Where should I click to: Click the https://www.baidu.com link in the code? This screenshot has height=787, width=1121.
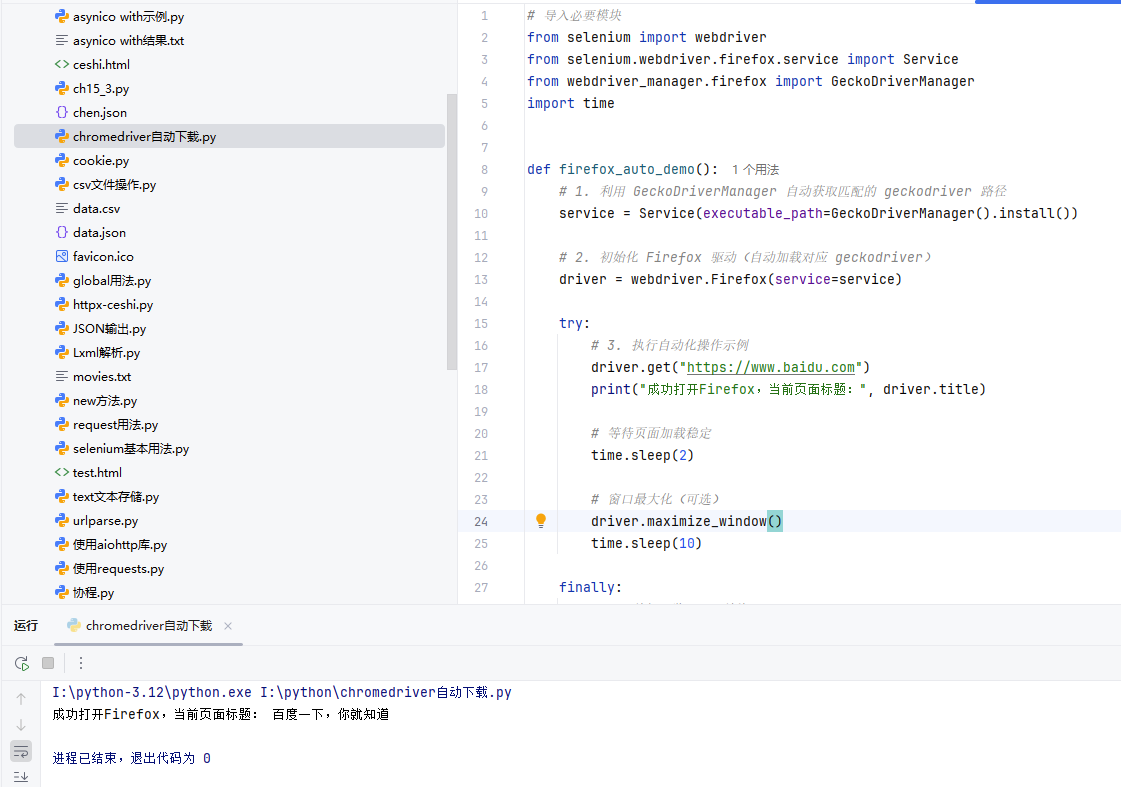coord(771,367)
